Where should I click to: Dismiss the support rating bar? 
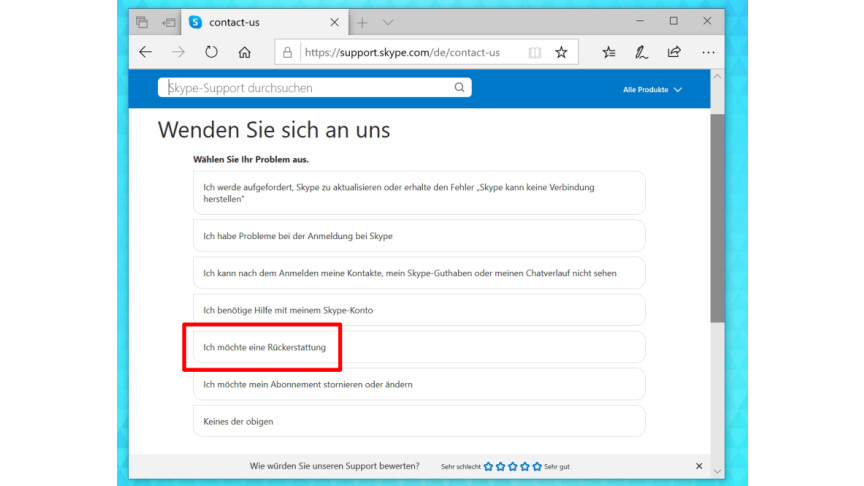(699, 466)
